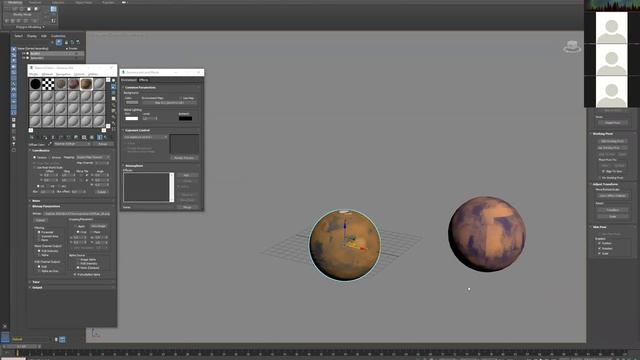This screenshot has width=640, height=360.
Task: Open the Polygon Modeling ribbon dropdown
Action: (30, 27)
